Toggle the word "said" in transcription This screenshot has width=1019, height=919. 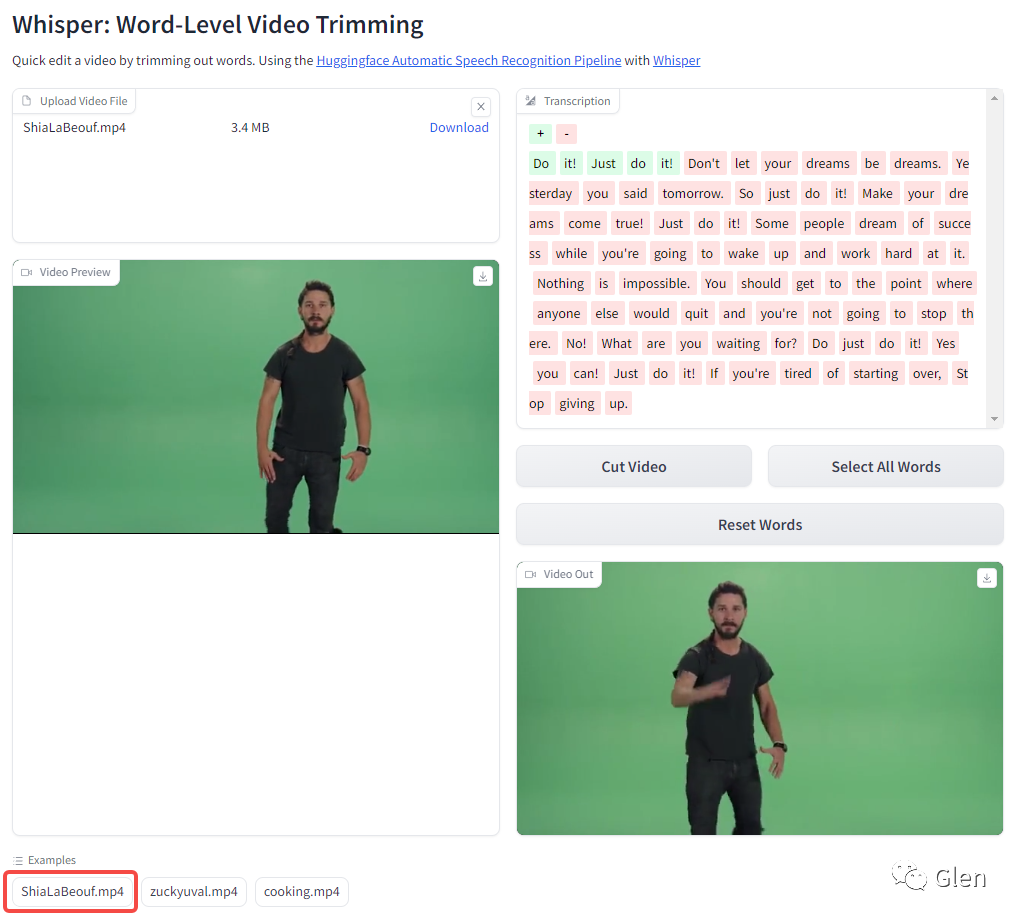click(635, 194)
